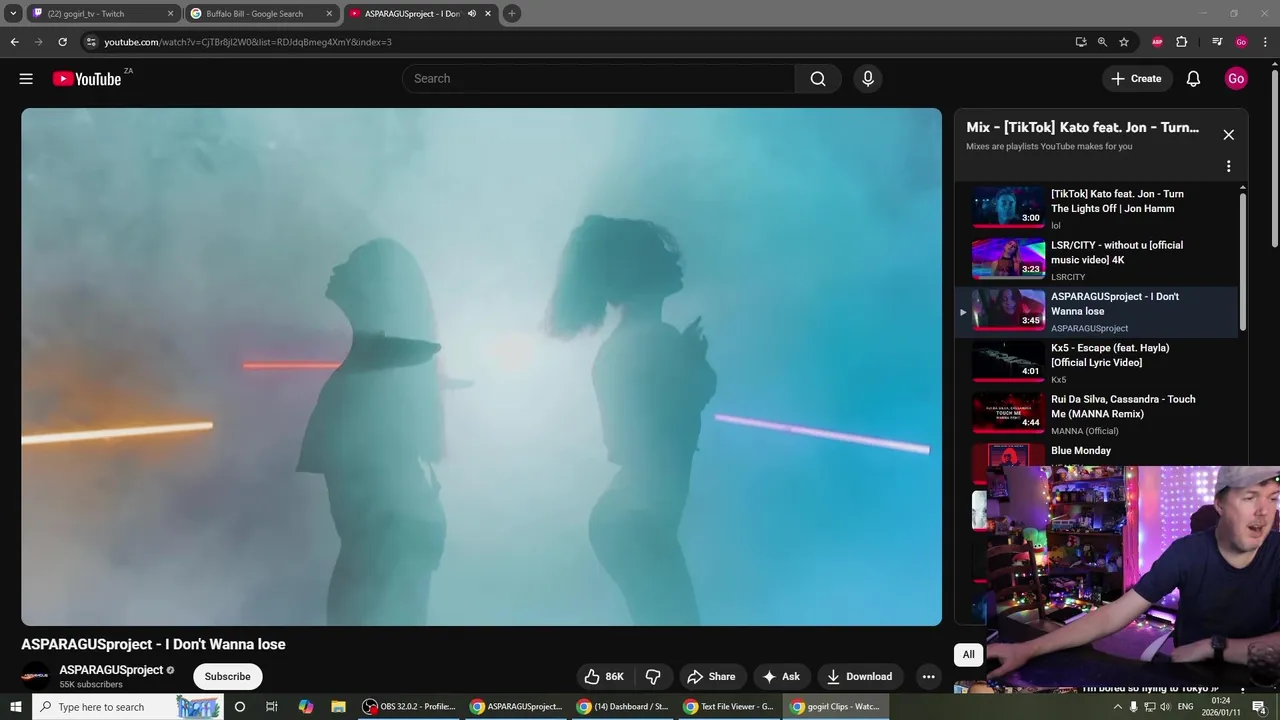Open the Chrome profile avatar
The height and width of the screenshot is (720, 1280).
point(1241,42)
